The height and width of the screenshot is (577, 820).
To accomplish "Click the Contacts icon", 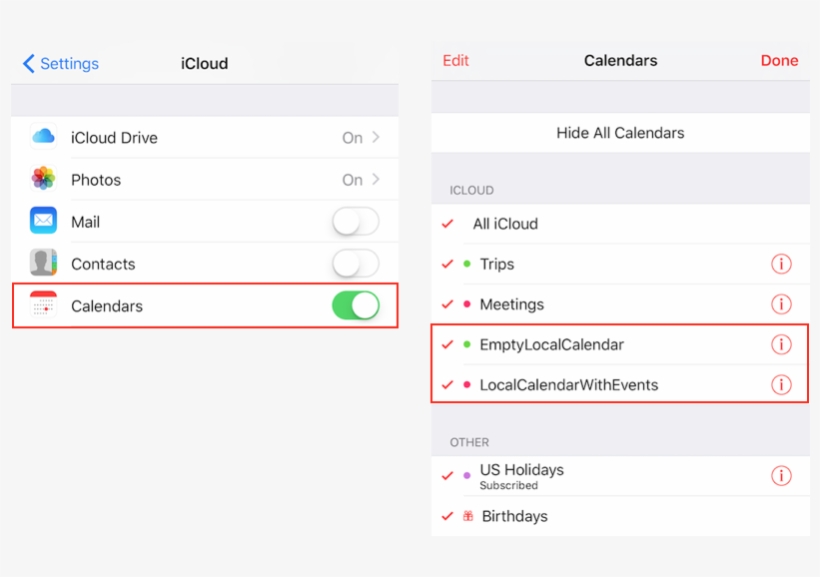I will [x=42, y=263].
